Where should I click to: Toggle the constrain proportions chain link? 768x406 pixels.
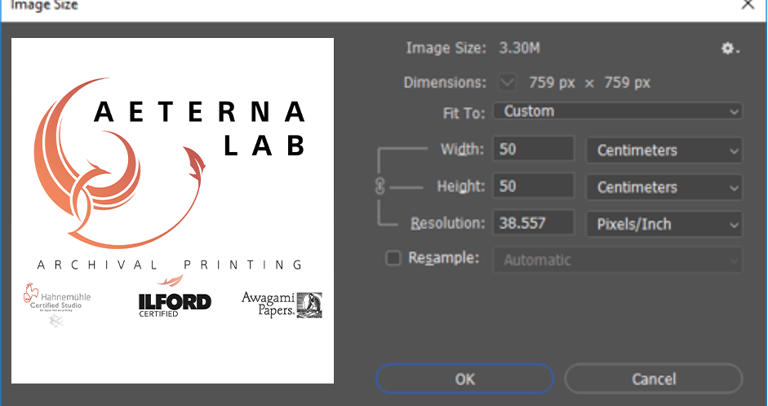381,187
